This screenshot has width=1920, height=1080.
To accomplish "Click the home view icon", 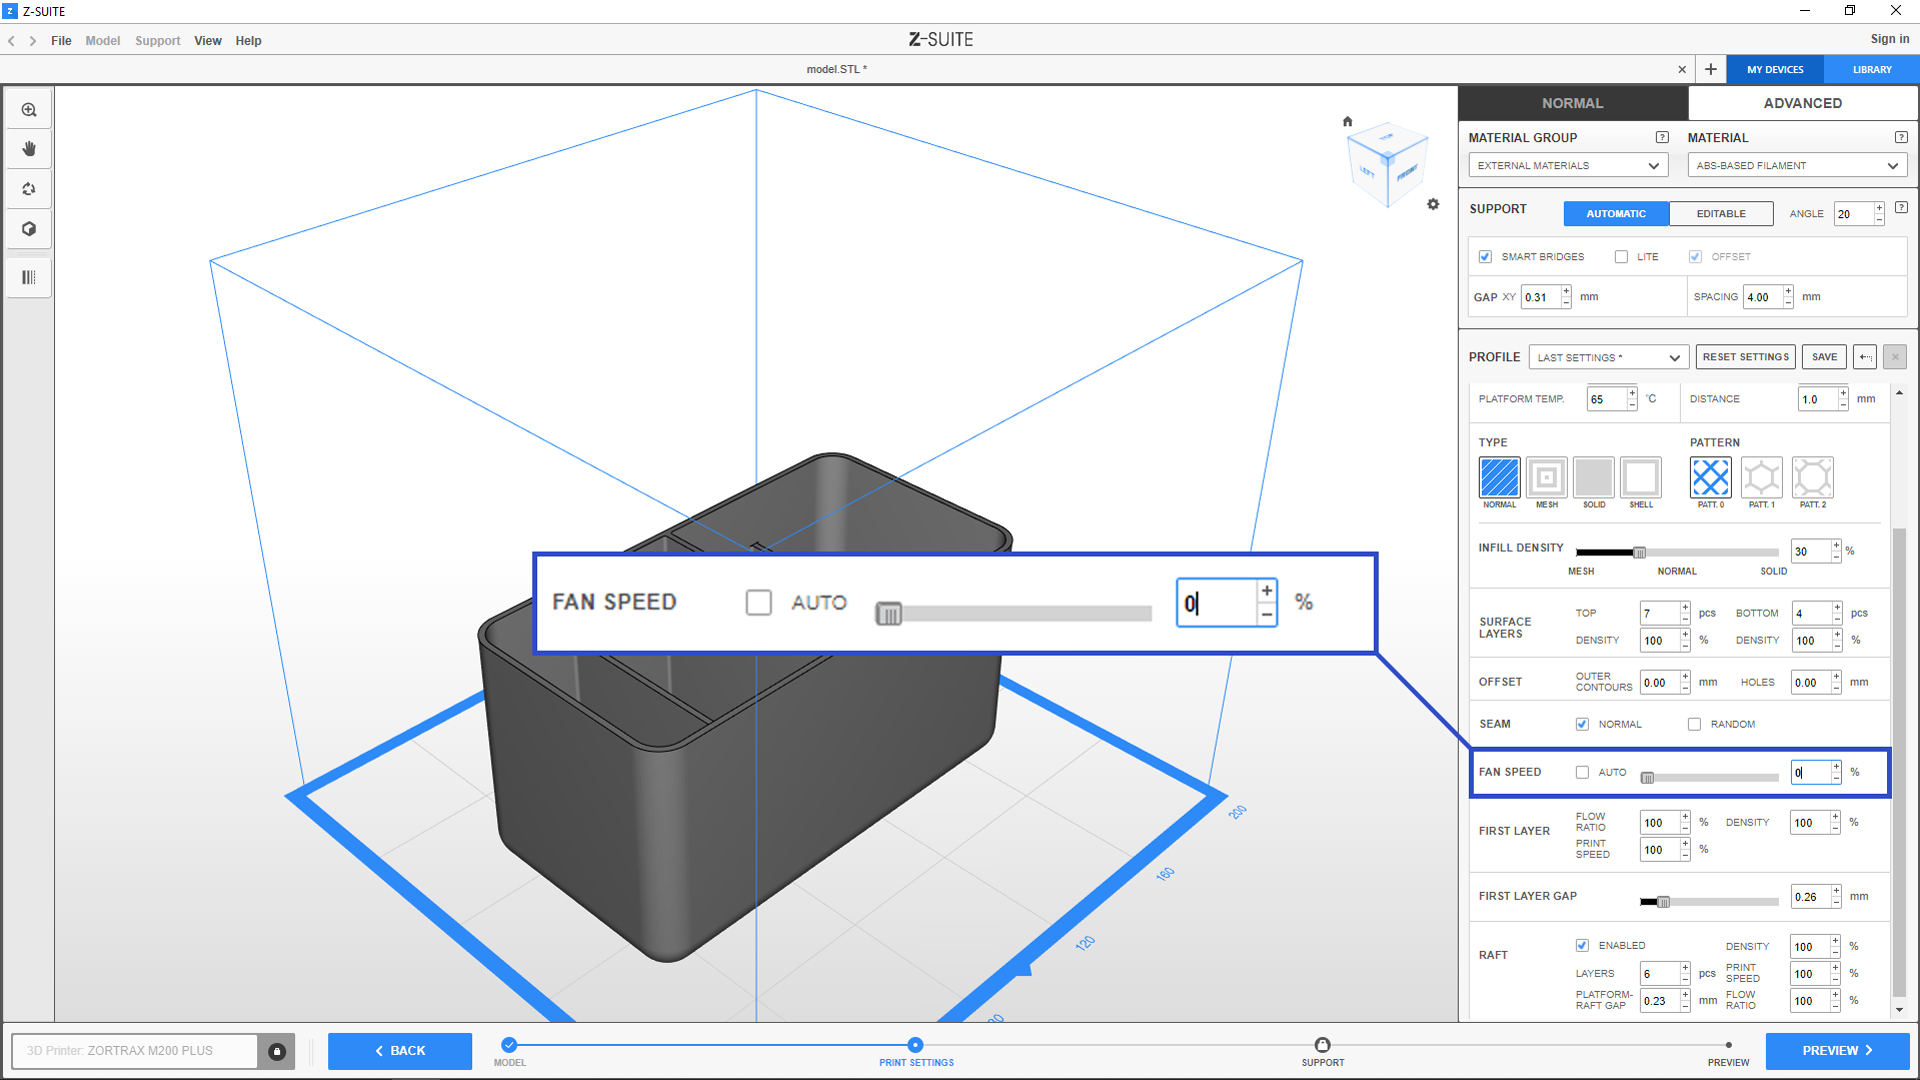I will (x=1347, y=121).
